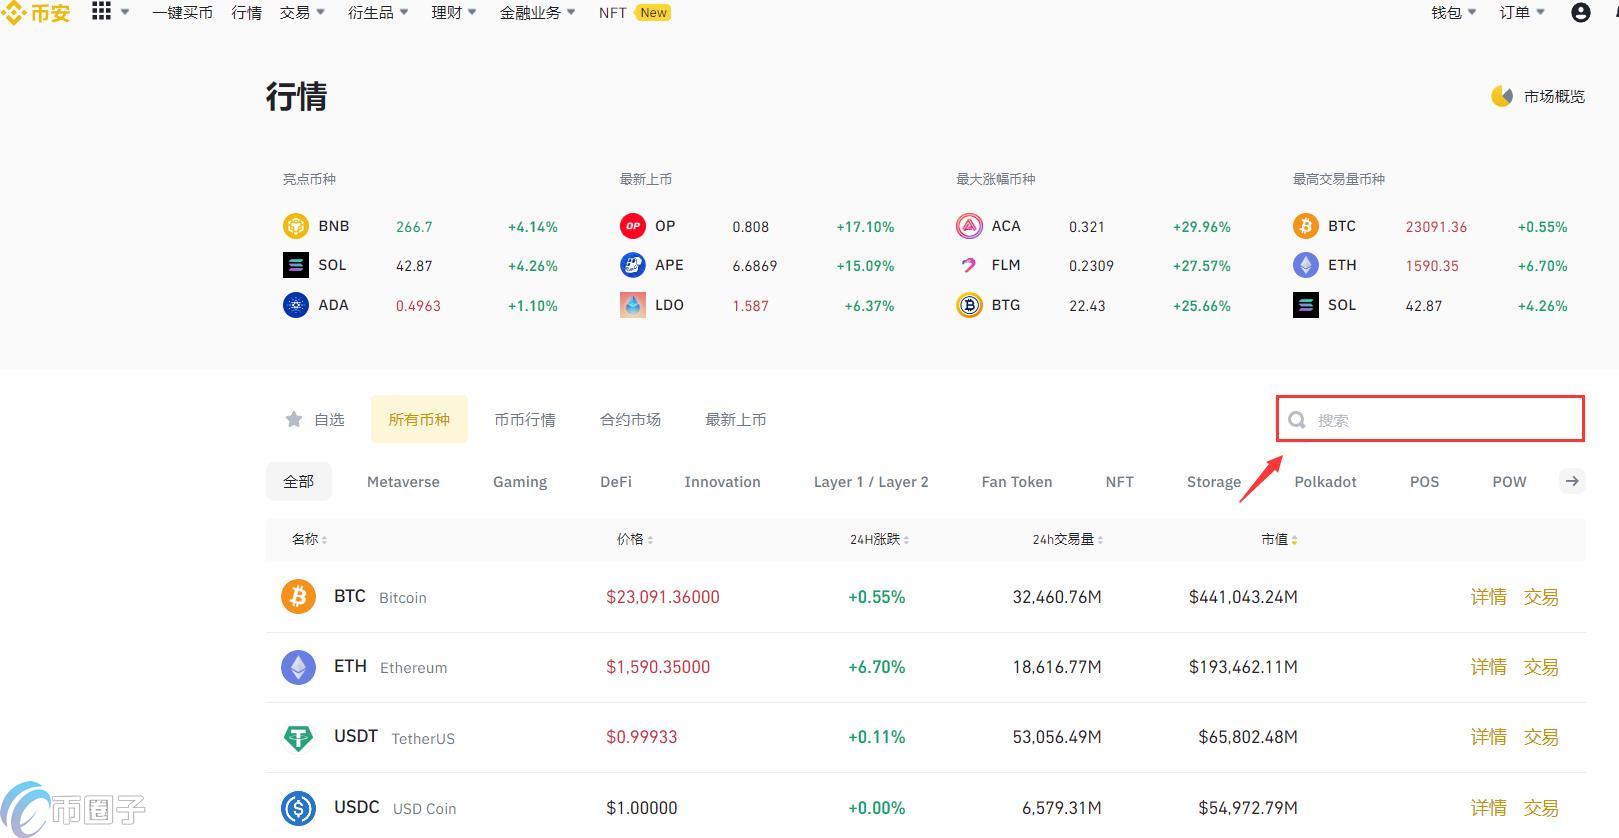Expand the 钱包 dropdown
Viewport: 1619px width, 838px height.
(1454, 13)
